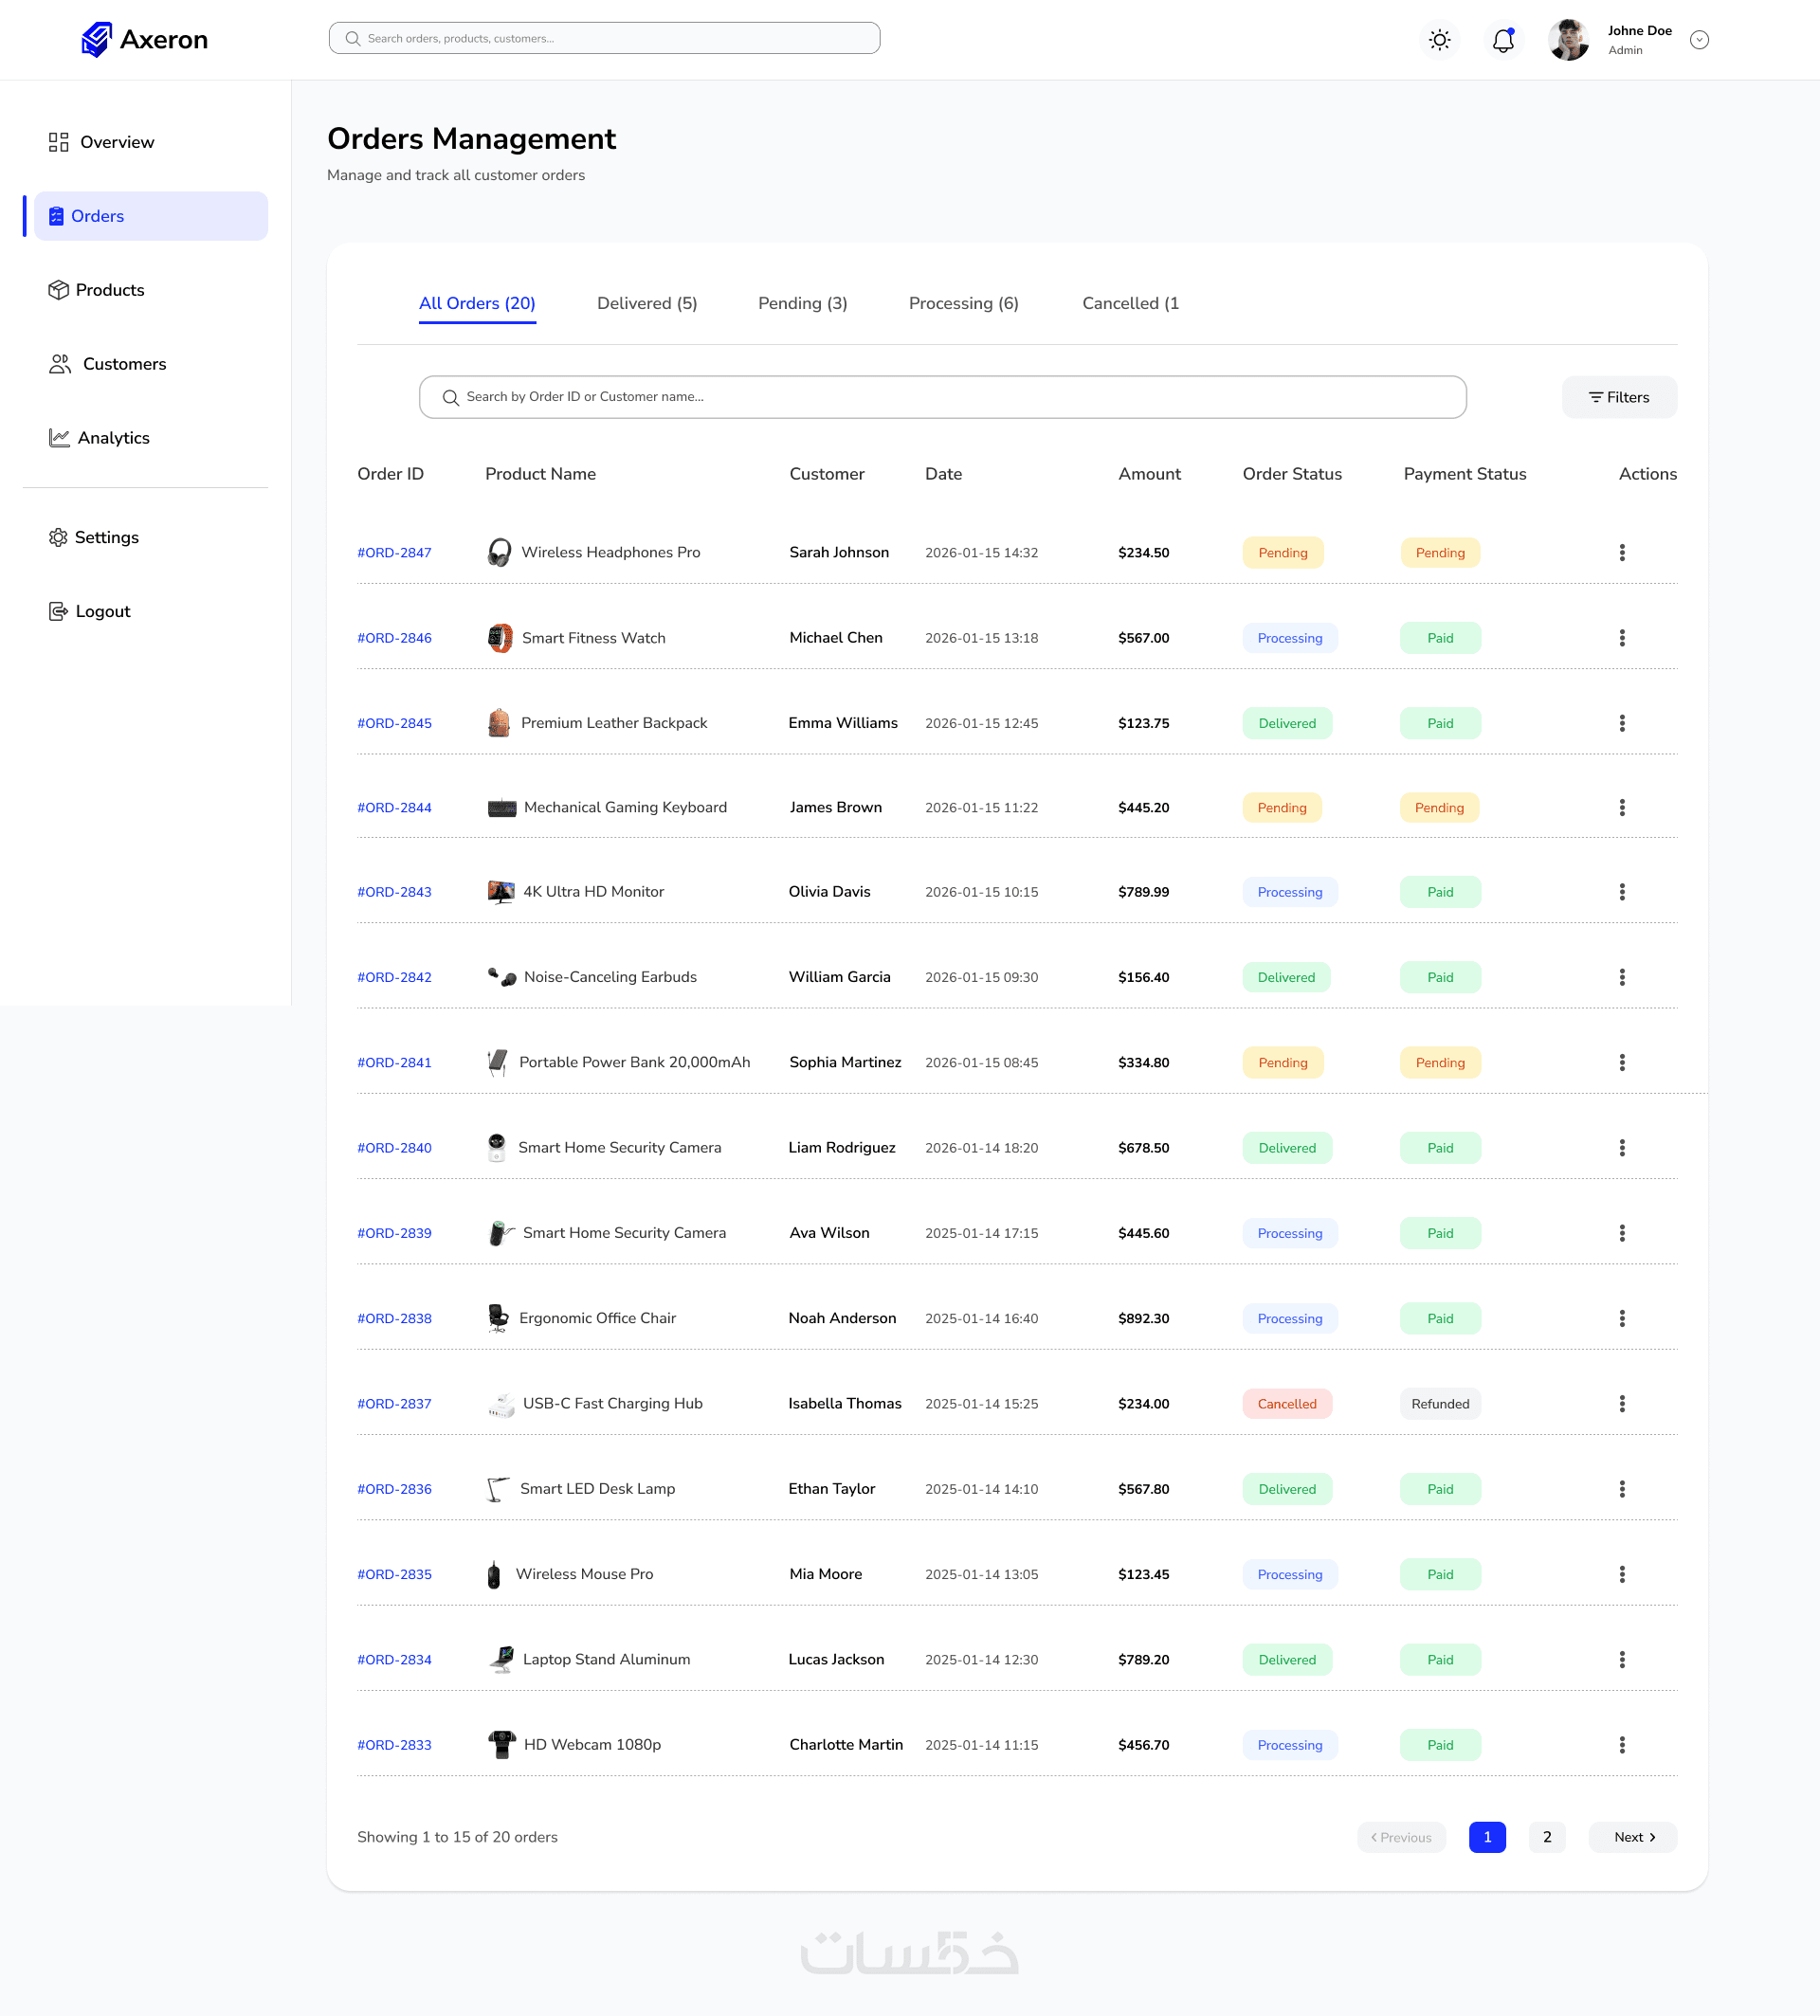
Task: Click the Next page button
Action: 1632,1837
